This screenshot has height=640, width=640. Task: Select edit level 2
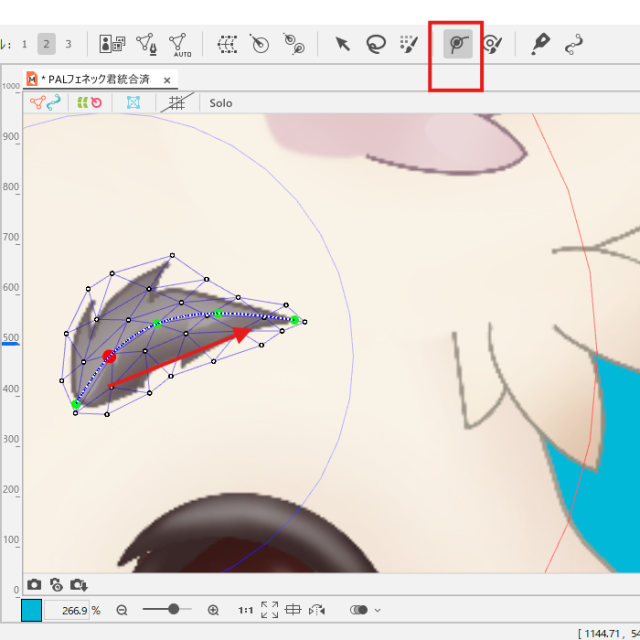click(x=46, y=44)
